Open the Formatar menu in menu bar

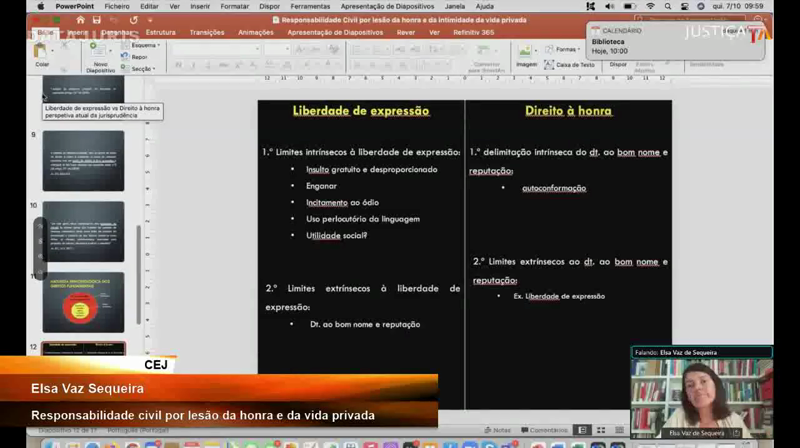point(234,6)
